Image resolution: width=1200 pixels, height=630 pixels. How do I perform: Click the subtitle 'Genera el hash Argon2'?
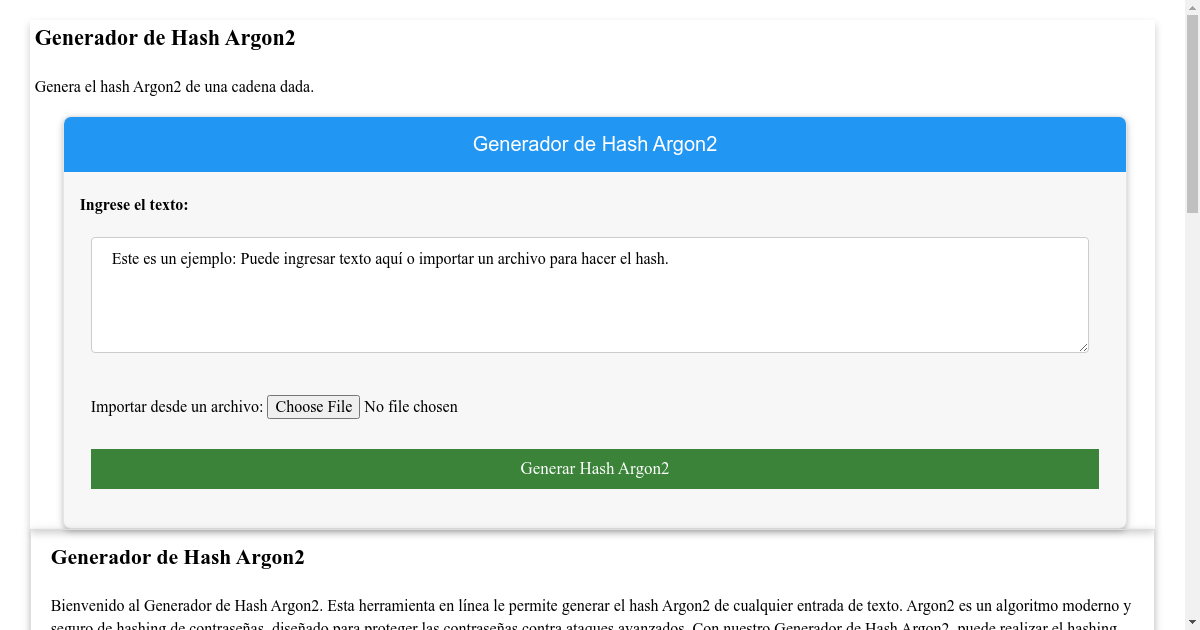tap(173, 87)
